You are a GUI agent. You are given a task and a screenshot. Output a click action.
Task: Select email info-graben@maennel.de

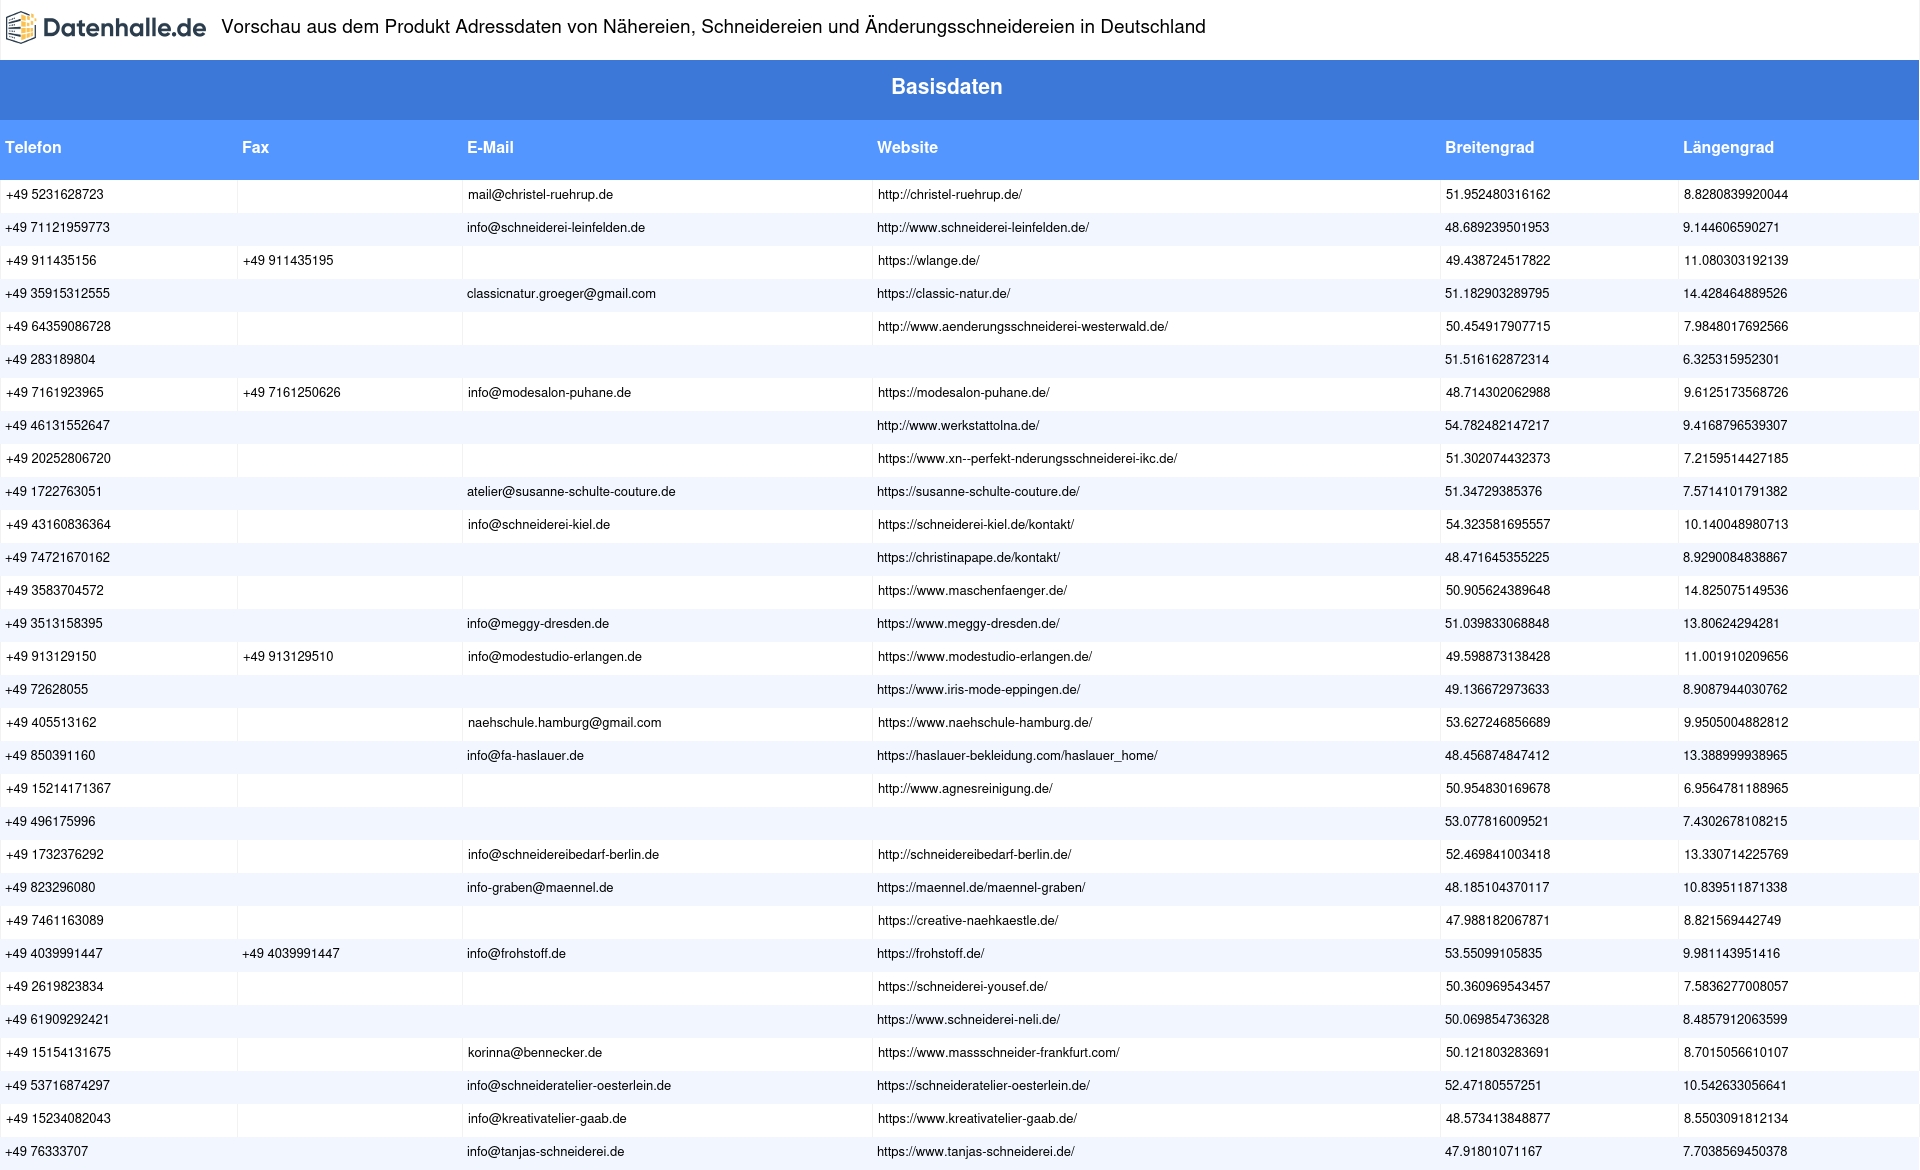[540, 888]
